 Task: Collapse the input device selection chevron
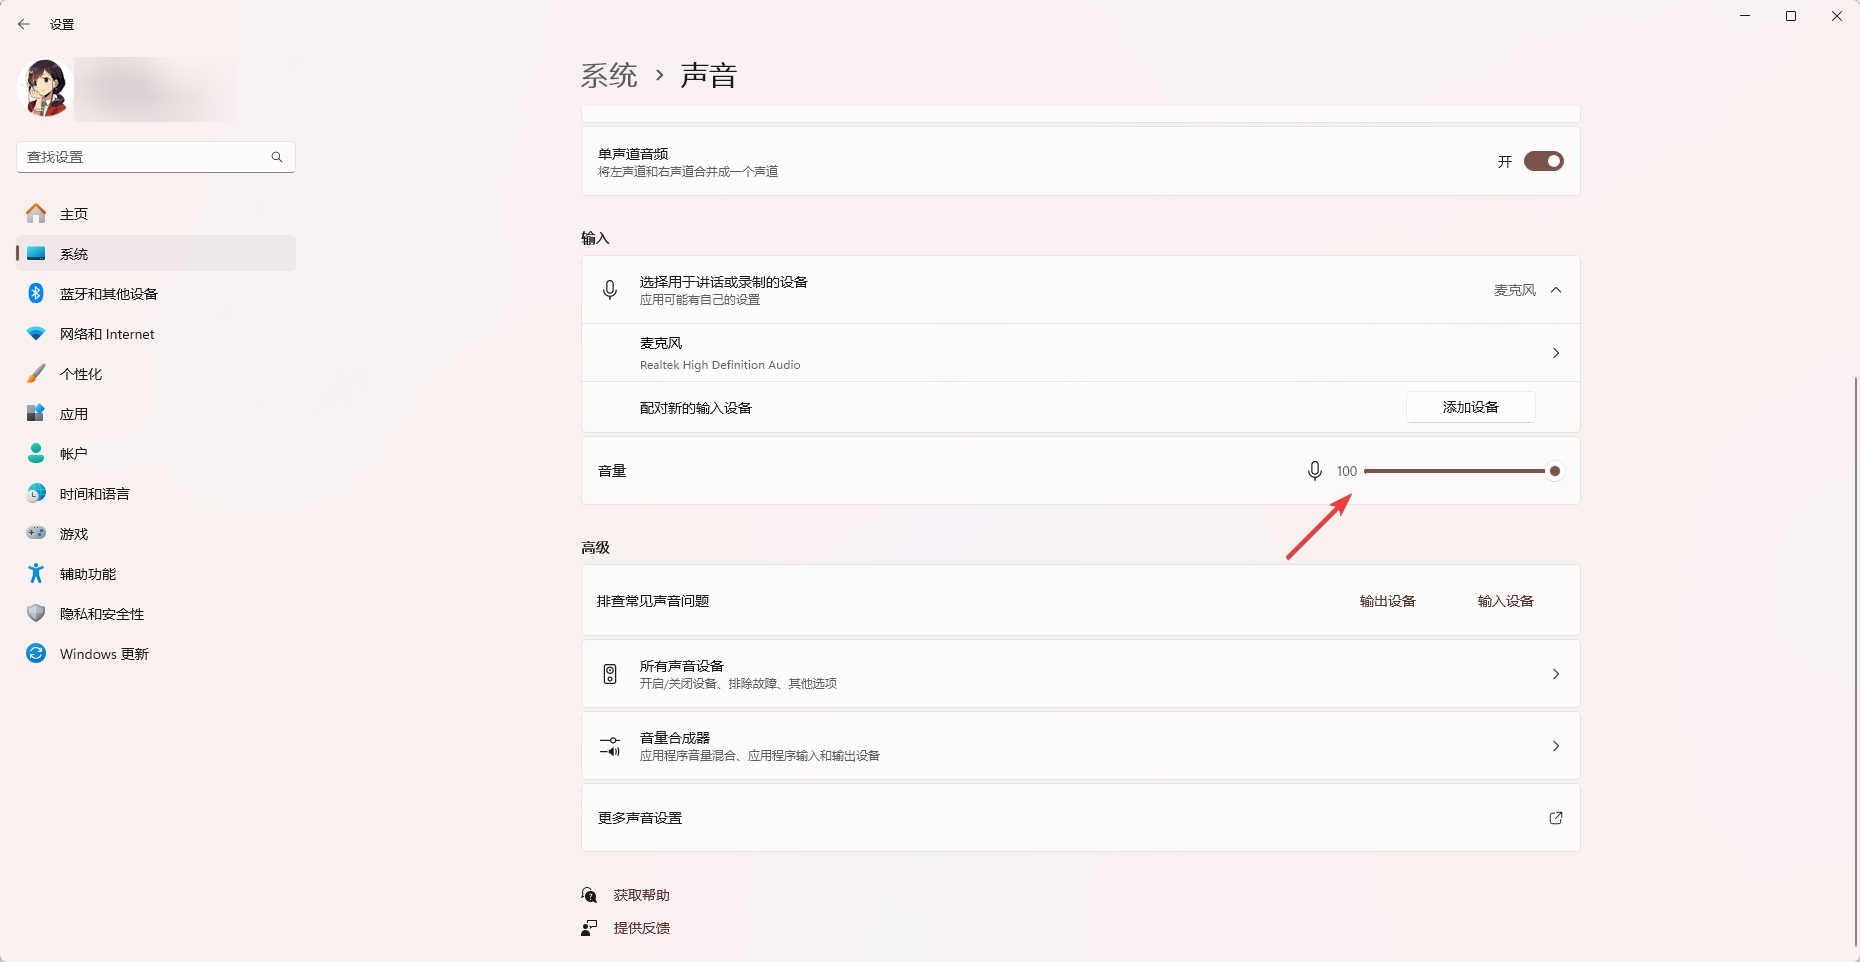1555,290
